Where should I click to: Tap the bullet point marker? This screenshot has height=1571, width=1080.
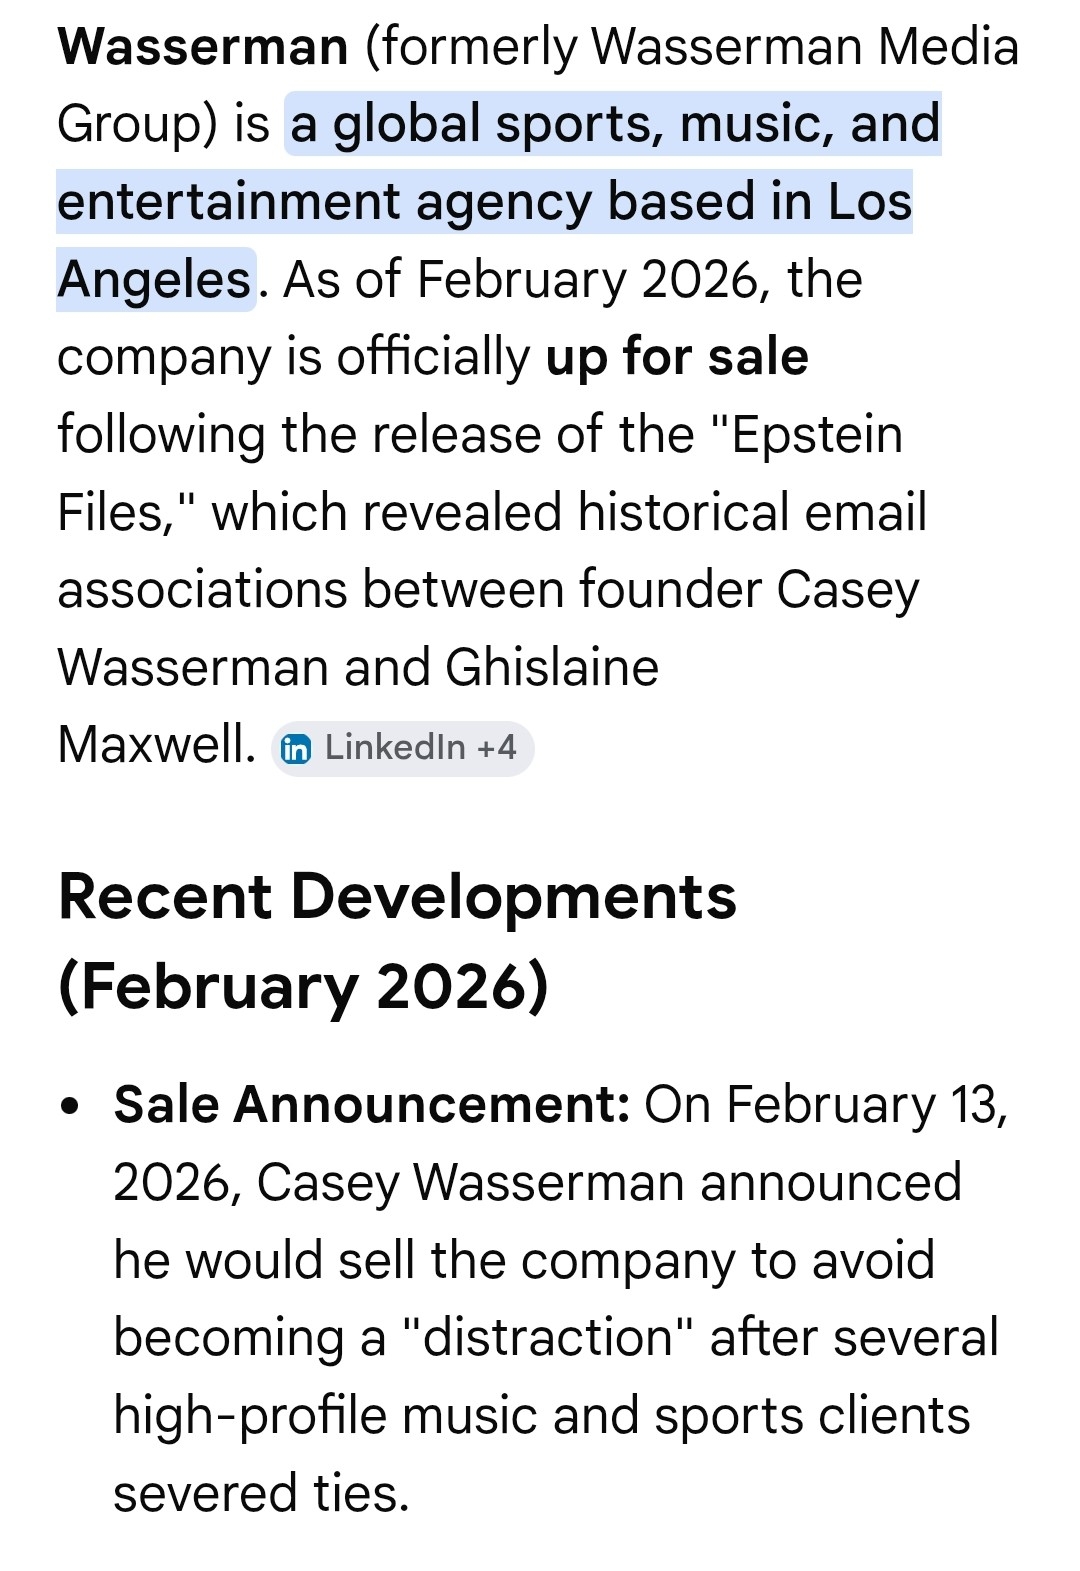click(69, 1107)
